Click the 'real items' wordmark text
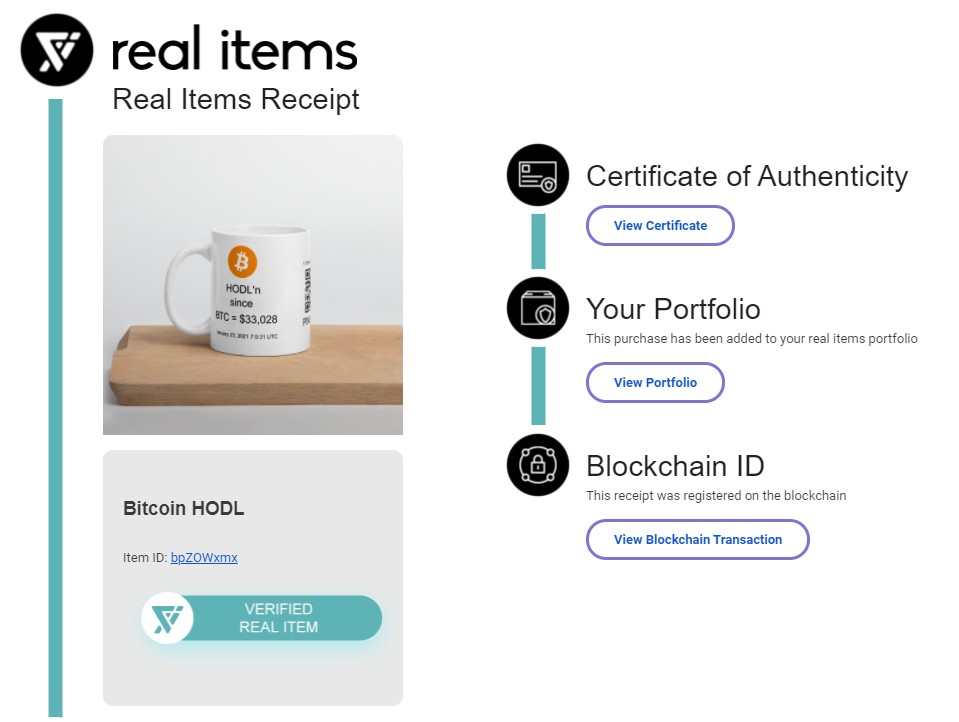Image resolution: width=959 pixels, height=722 pixels. [x=234, y=52]
